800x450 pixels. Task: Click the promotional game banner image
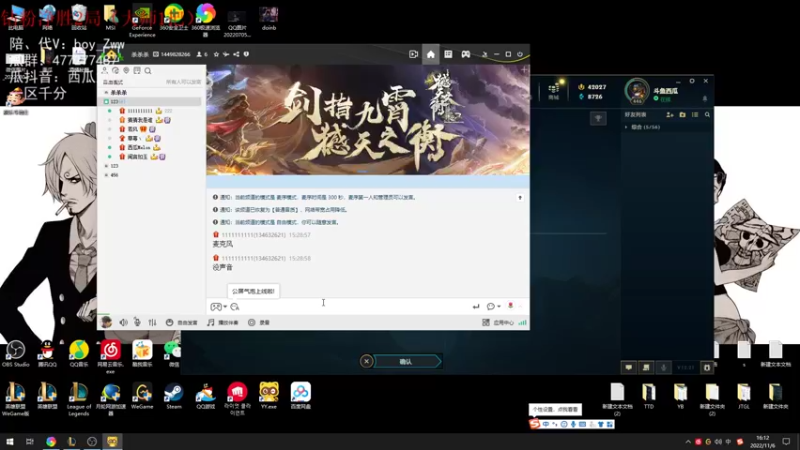[368, 119]
